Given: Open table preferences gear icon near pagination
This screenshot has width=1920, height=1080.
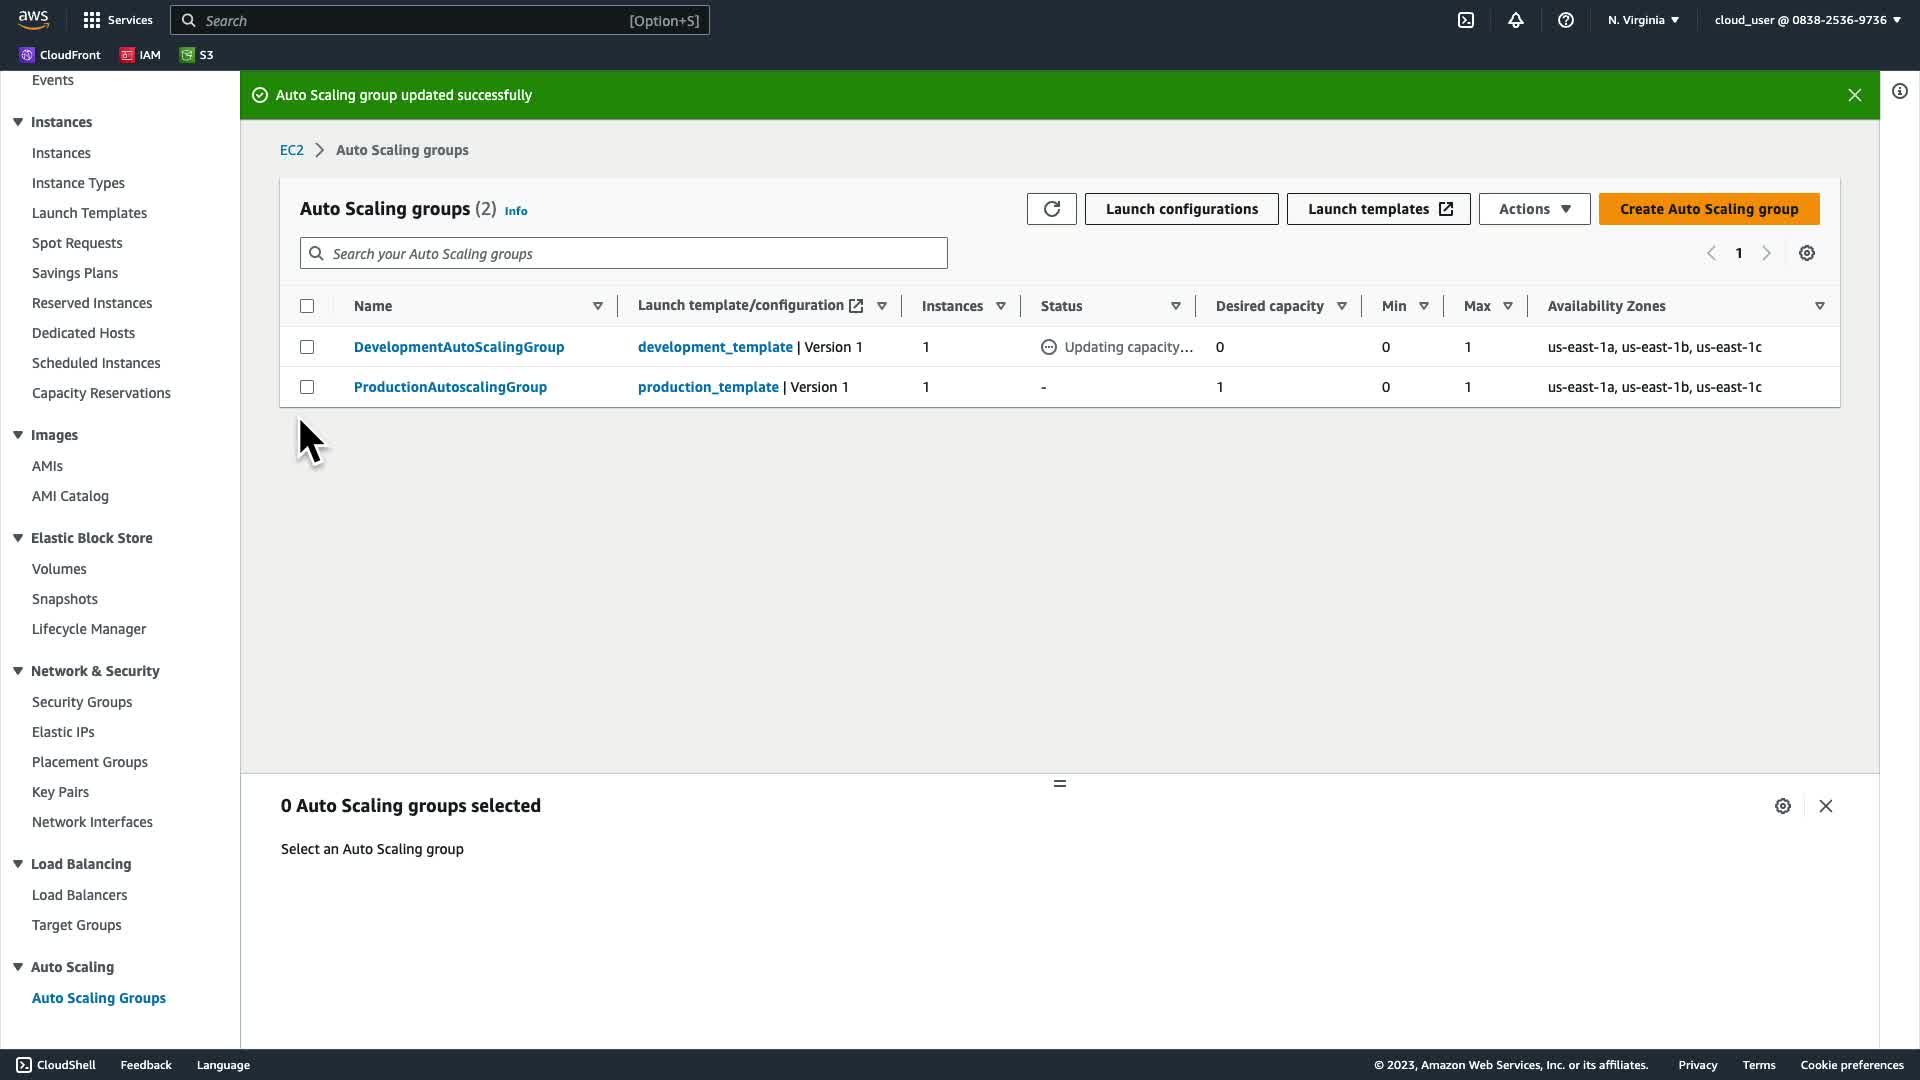Looking at the screenshot, I should (1807, 253).
